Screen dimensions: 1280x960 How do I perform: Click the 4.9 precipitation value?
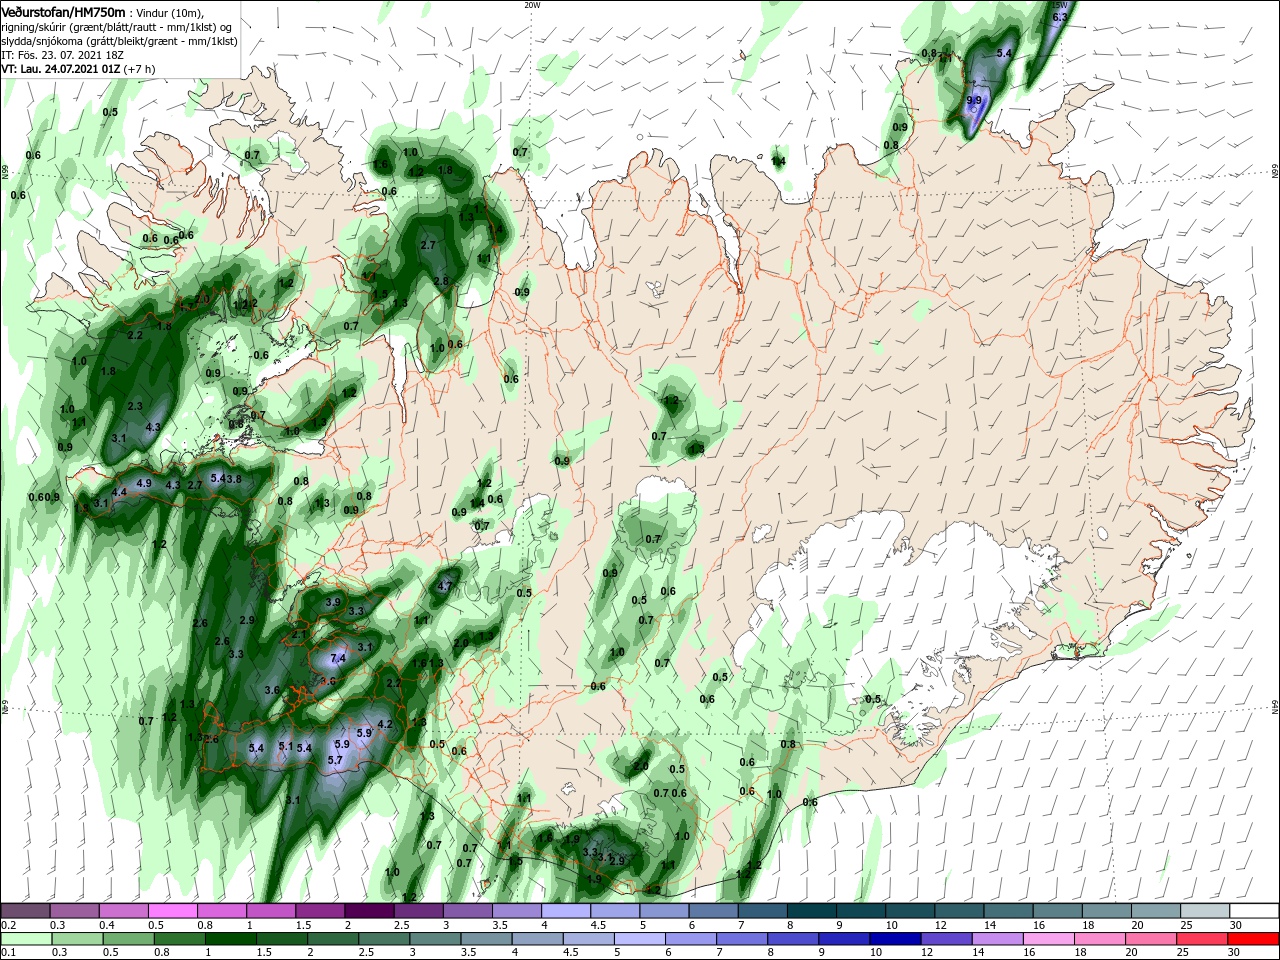[x=143, y=484]
